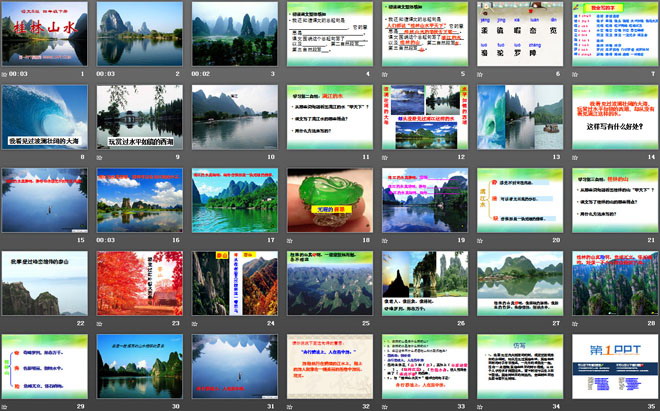Image resolution: width=660 pixels, height=411 pixels.
Task: Click slide 9 about 西湖 lake
Action: (x=141, y=117)
